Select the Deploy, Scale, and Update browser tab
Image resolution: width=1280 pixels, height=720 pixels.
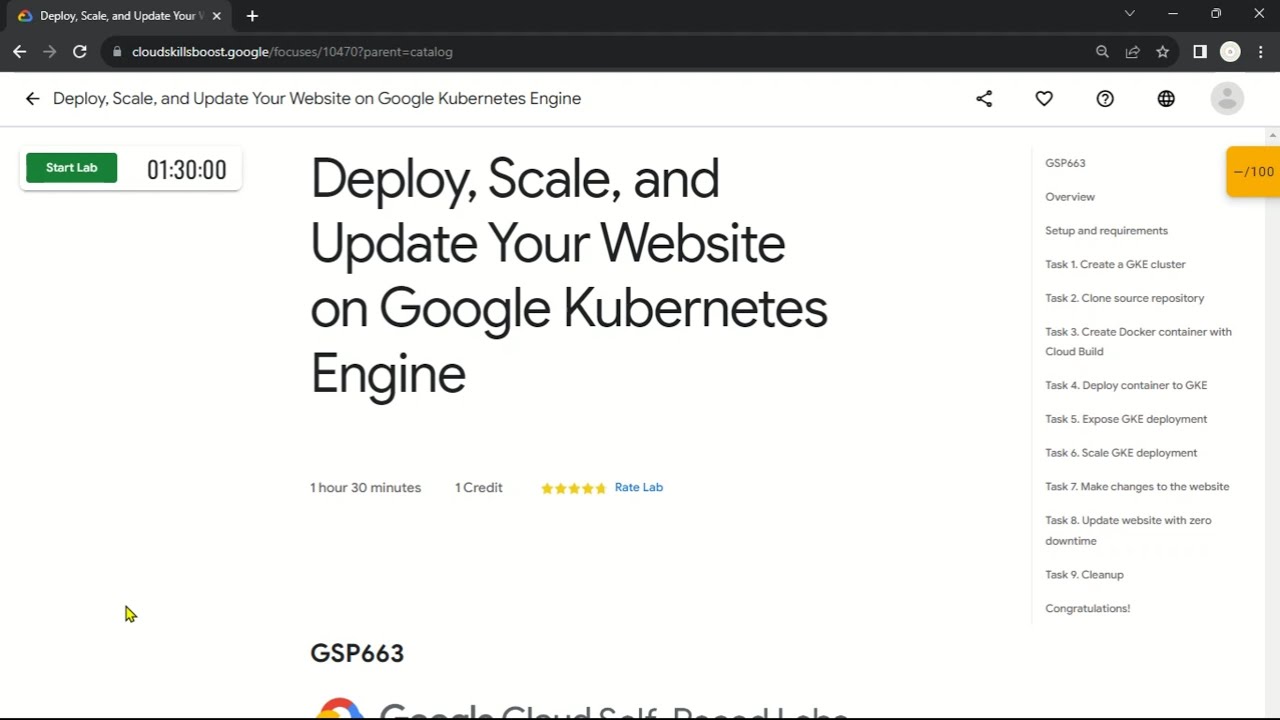click(120, 16)
